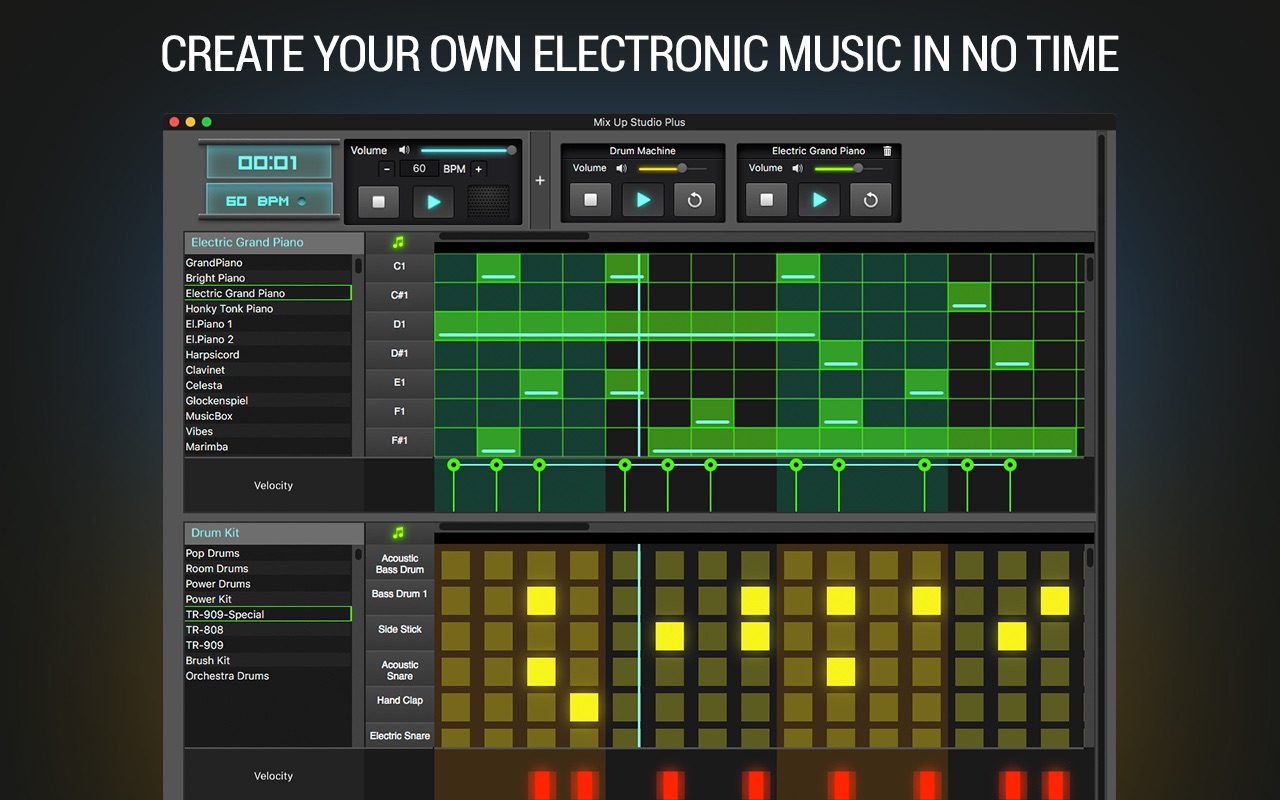Choose the Room Drums kit
This screenshot has height=800, width=1280.
pyautogui.click(x=267, y=568)
